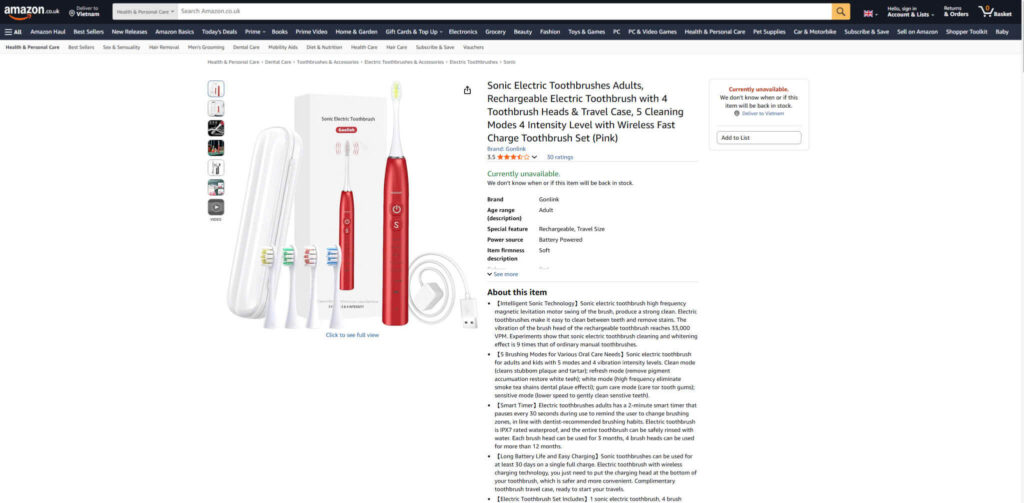Select Dental Care in the subnavigation

click(x=246, y=47)
